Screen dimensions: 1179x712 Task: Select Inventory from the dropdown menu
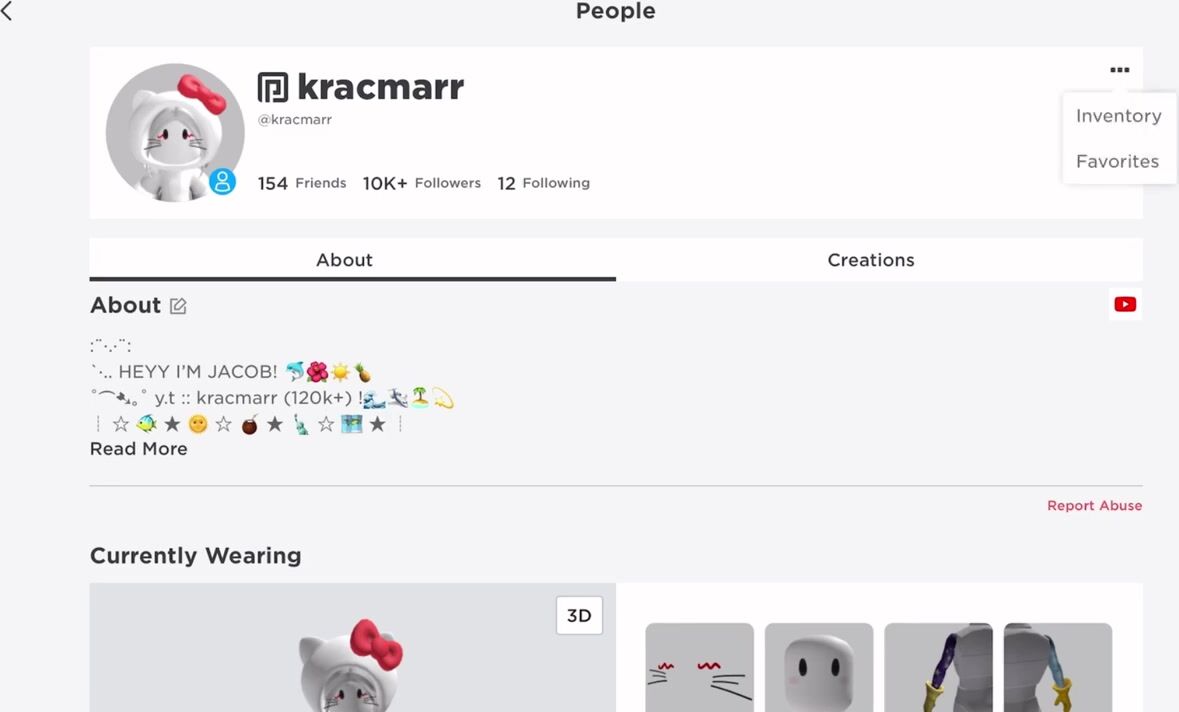click(1118, 116)
